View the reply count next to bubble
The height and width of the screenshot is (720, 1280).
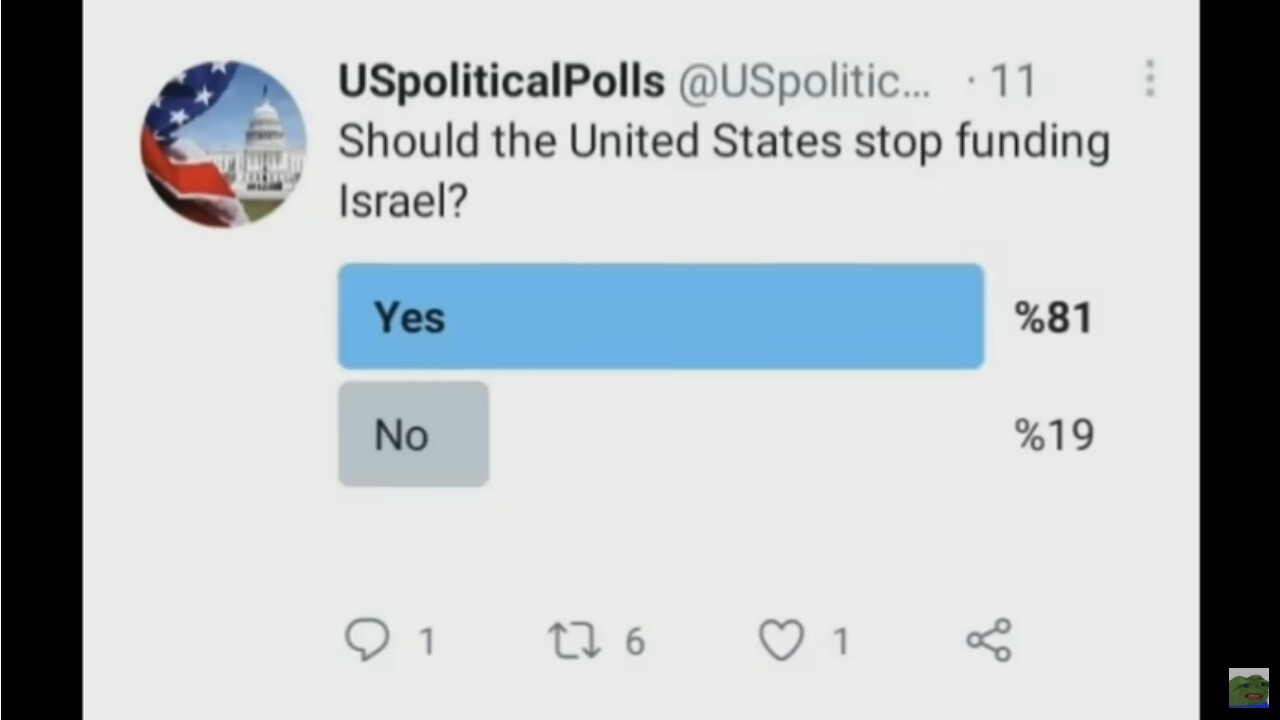(x=427, y=641)
